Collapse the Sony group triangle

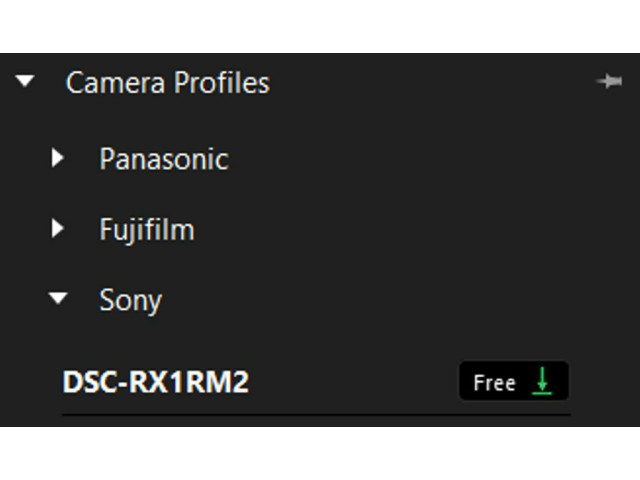(x=58, y=298)
